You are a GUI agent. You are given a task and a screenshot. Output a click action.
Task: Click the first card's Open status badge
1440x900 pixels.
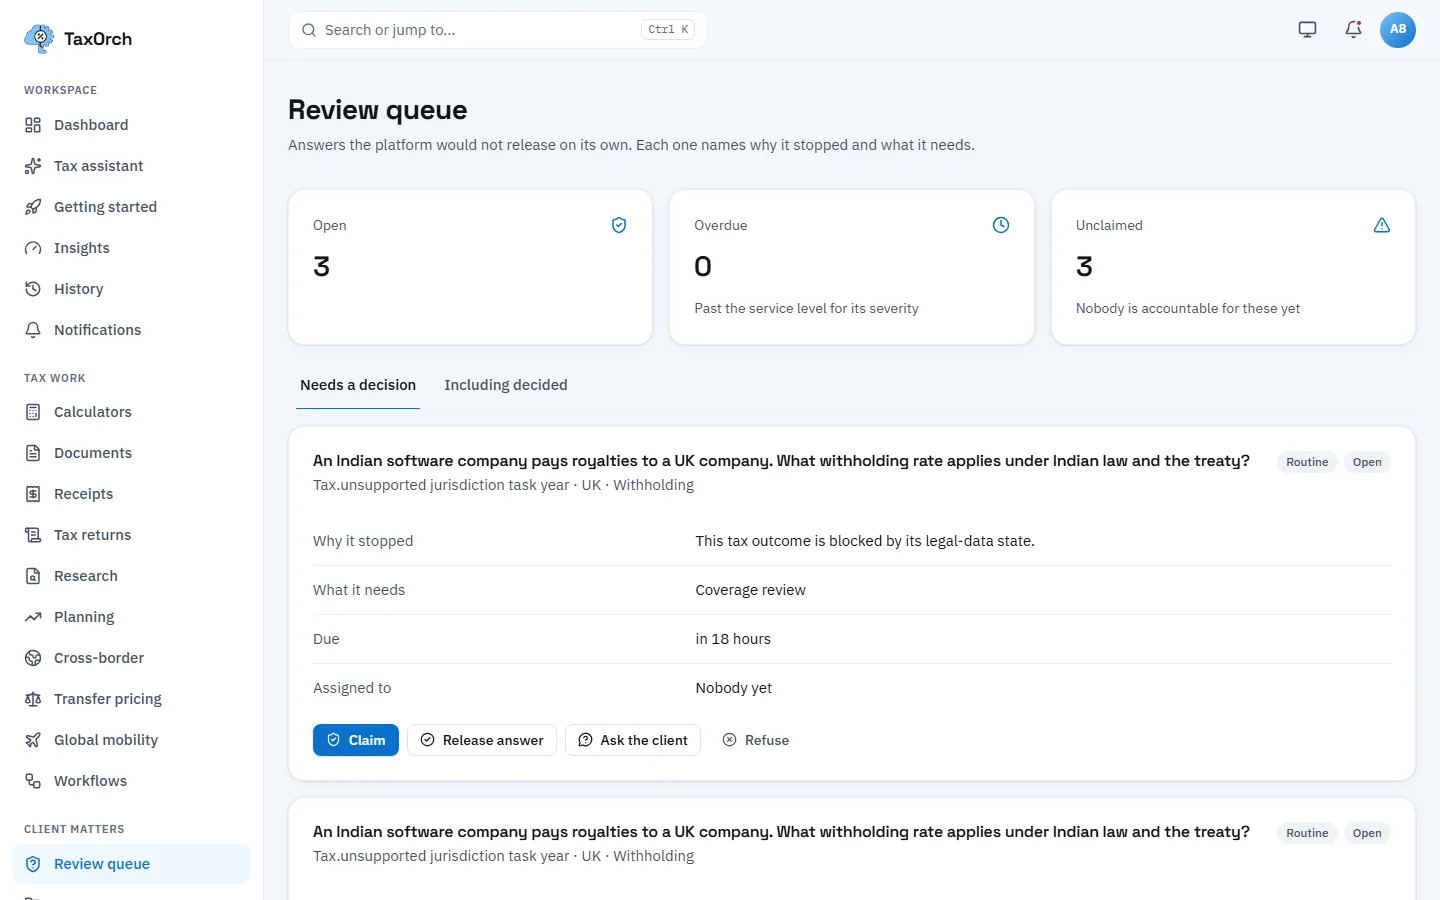(x=1367, y=462)
